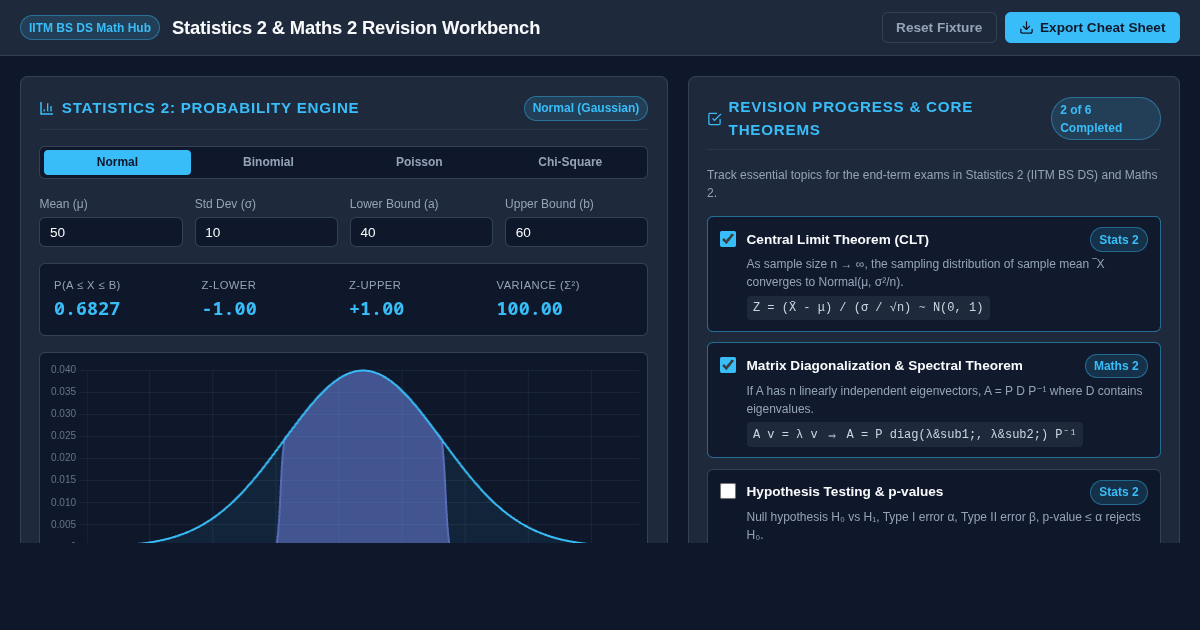Click the Z-Upper value +1.00
Screen dimensions: 1200x630
376,309
